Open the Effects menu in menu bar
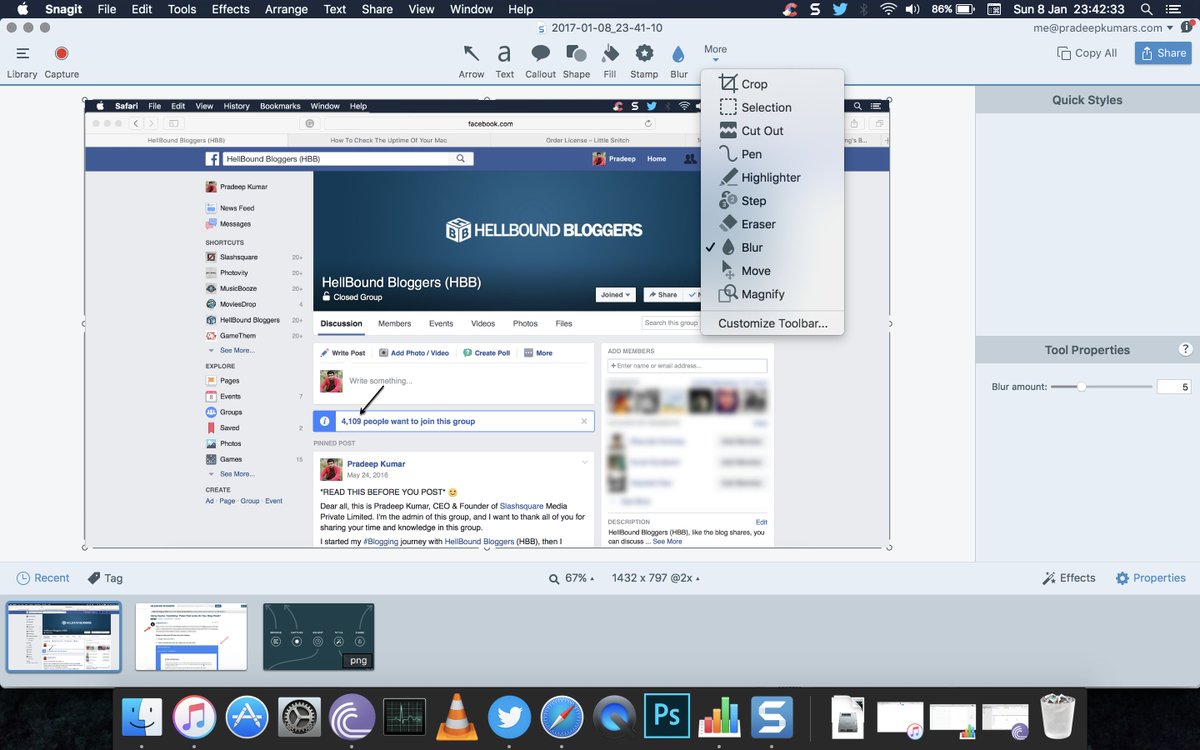Screen dimensions: 1200x750 click(x=230, y=9)
